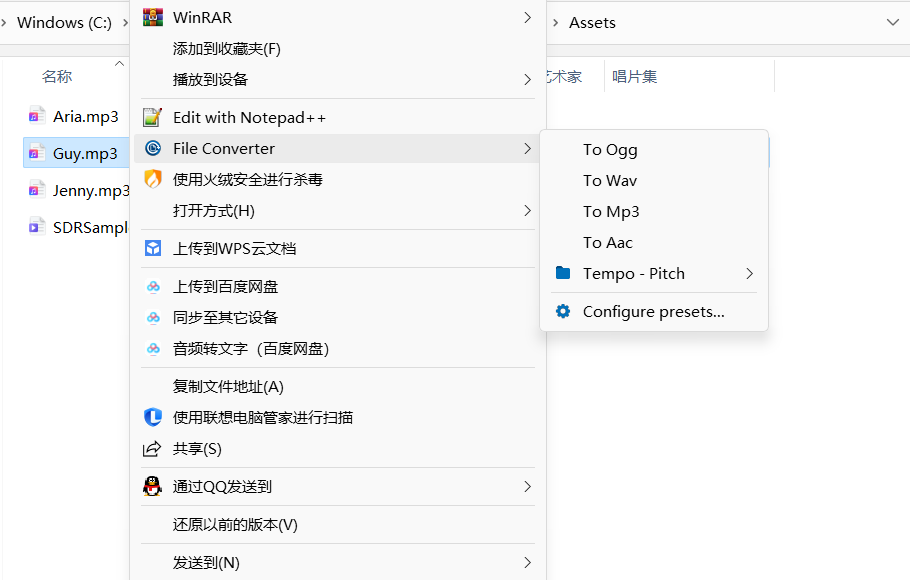
Task: Select To Ogg in File Converter submenu
Action: 610,149
